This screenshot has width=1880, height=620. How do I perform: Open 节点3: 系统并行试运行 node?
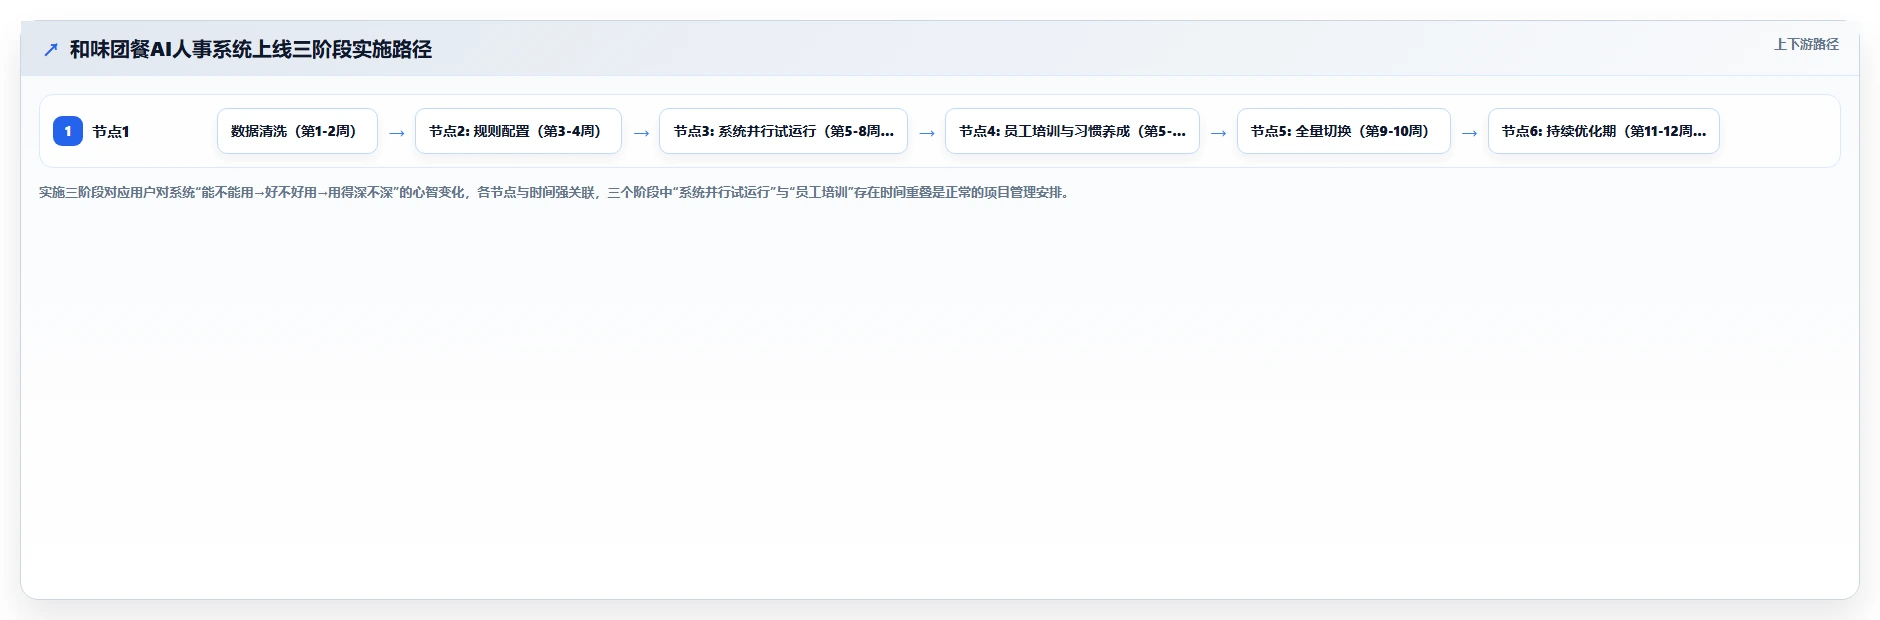point(783,131)
